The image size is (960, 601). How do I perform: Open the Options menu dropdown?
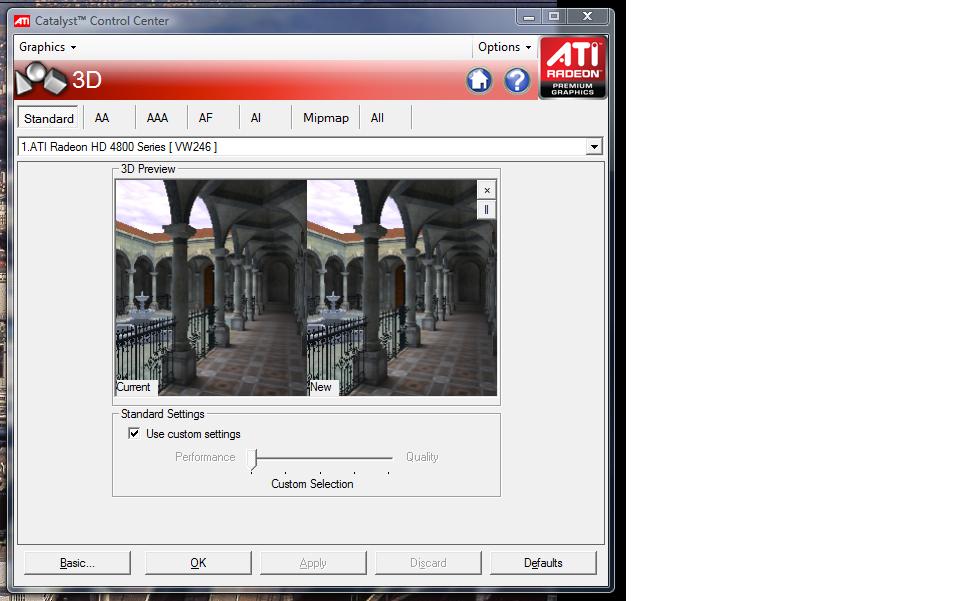[x=504, y=47]
